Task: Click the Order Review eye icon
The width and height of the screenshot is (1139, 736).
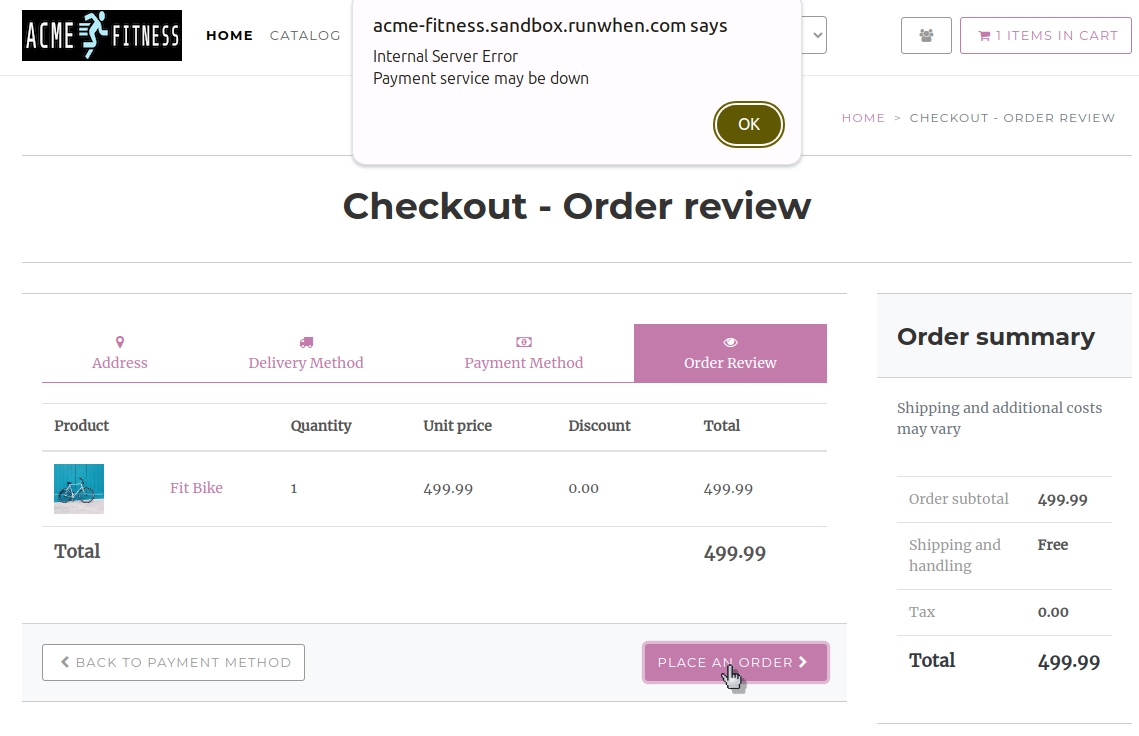Action: pyautogui.click(x=730, y=342)
